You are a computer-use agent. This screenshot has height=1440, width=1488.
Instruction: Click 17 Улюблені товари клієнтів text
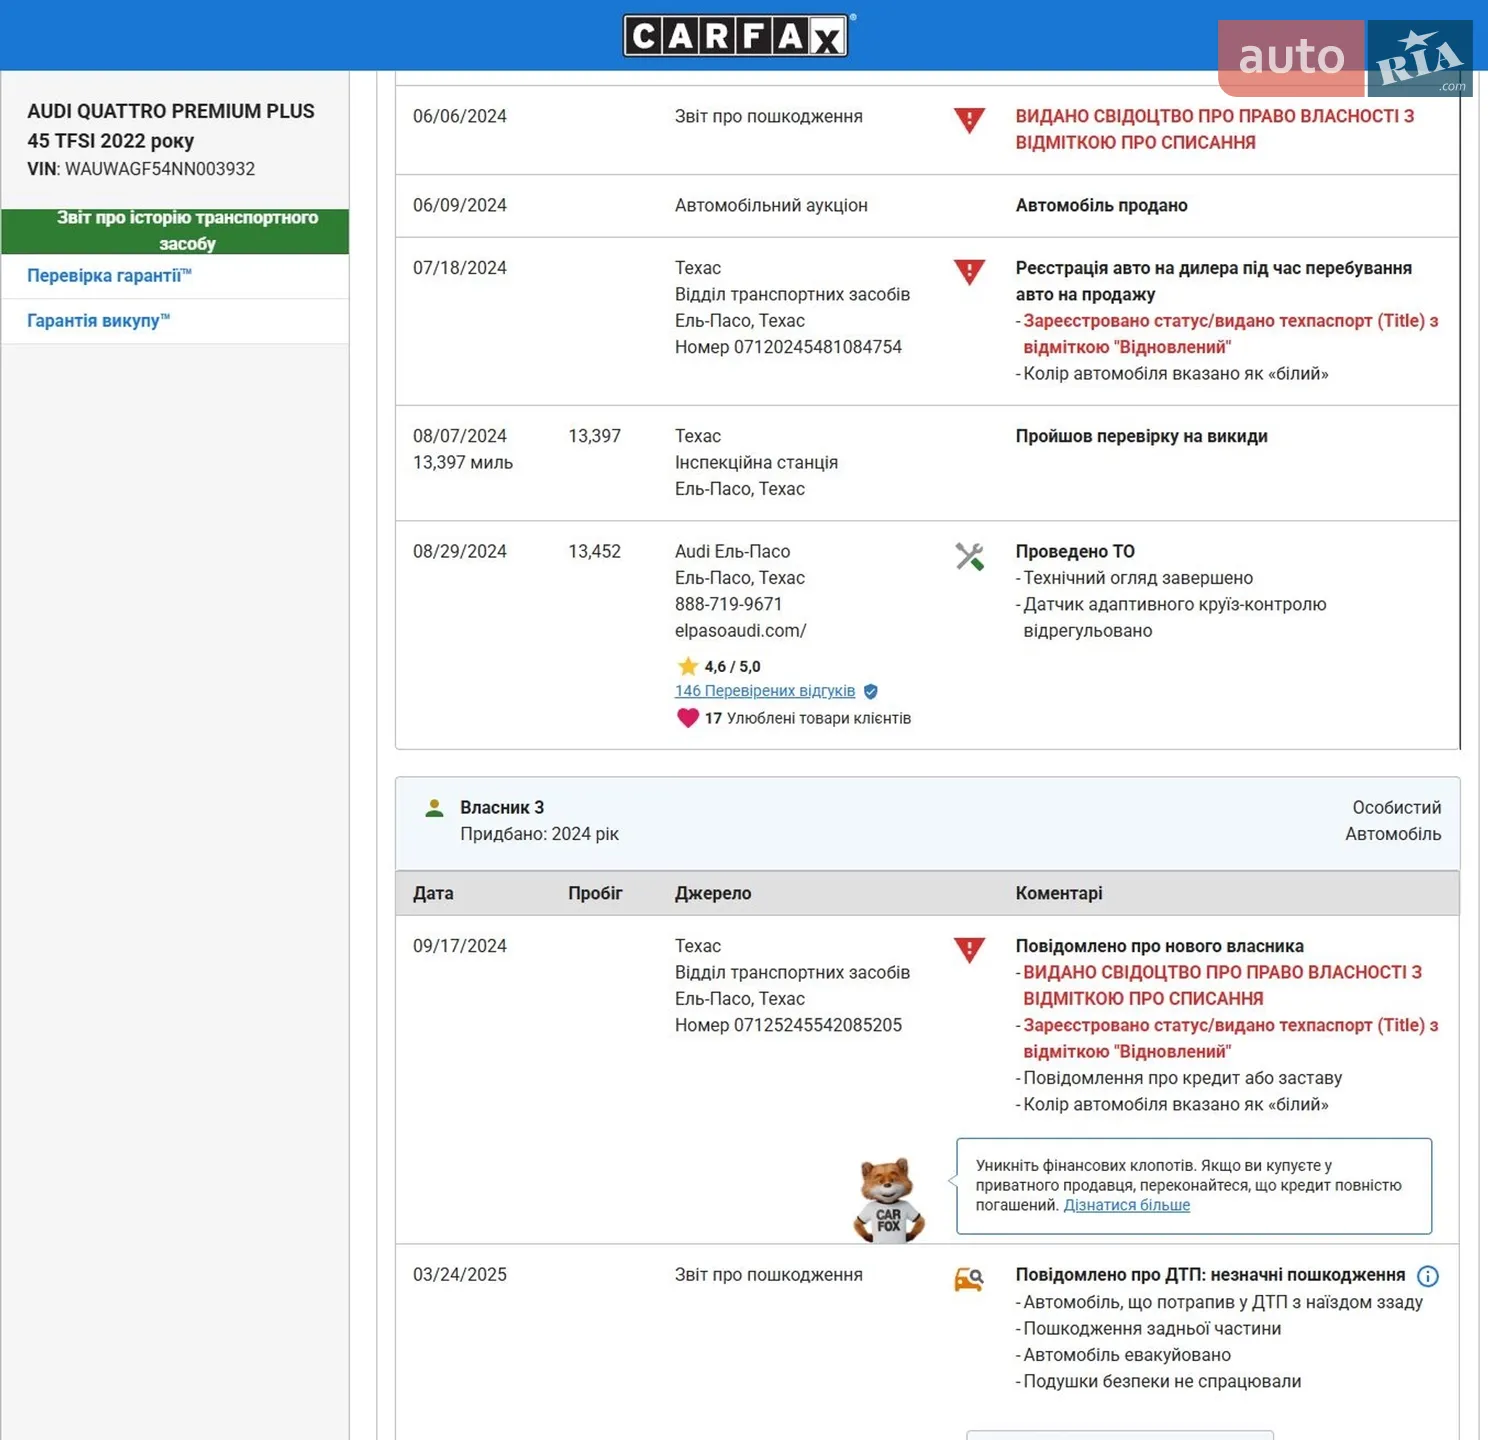tap(808, 718)
